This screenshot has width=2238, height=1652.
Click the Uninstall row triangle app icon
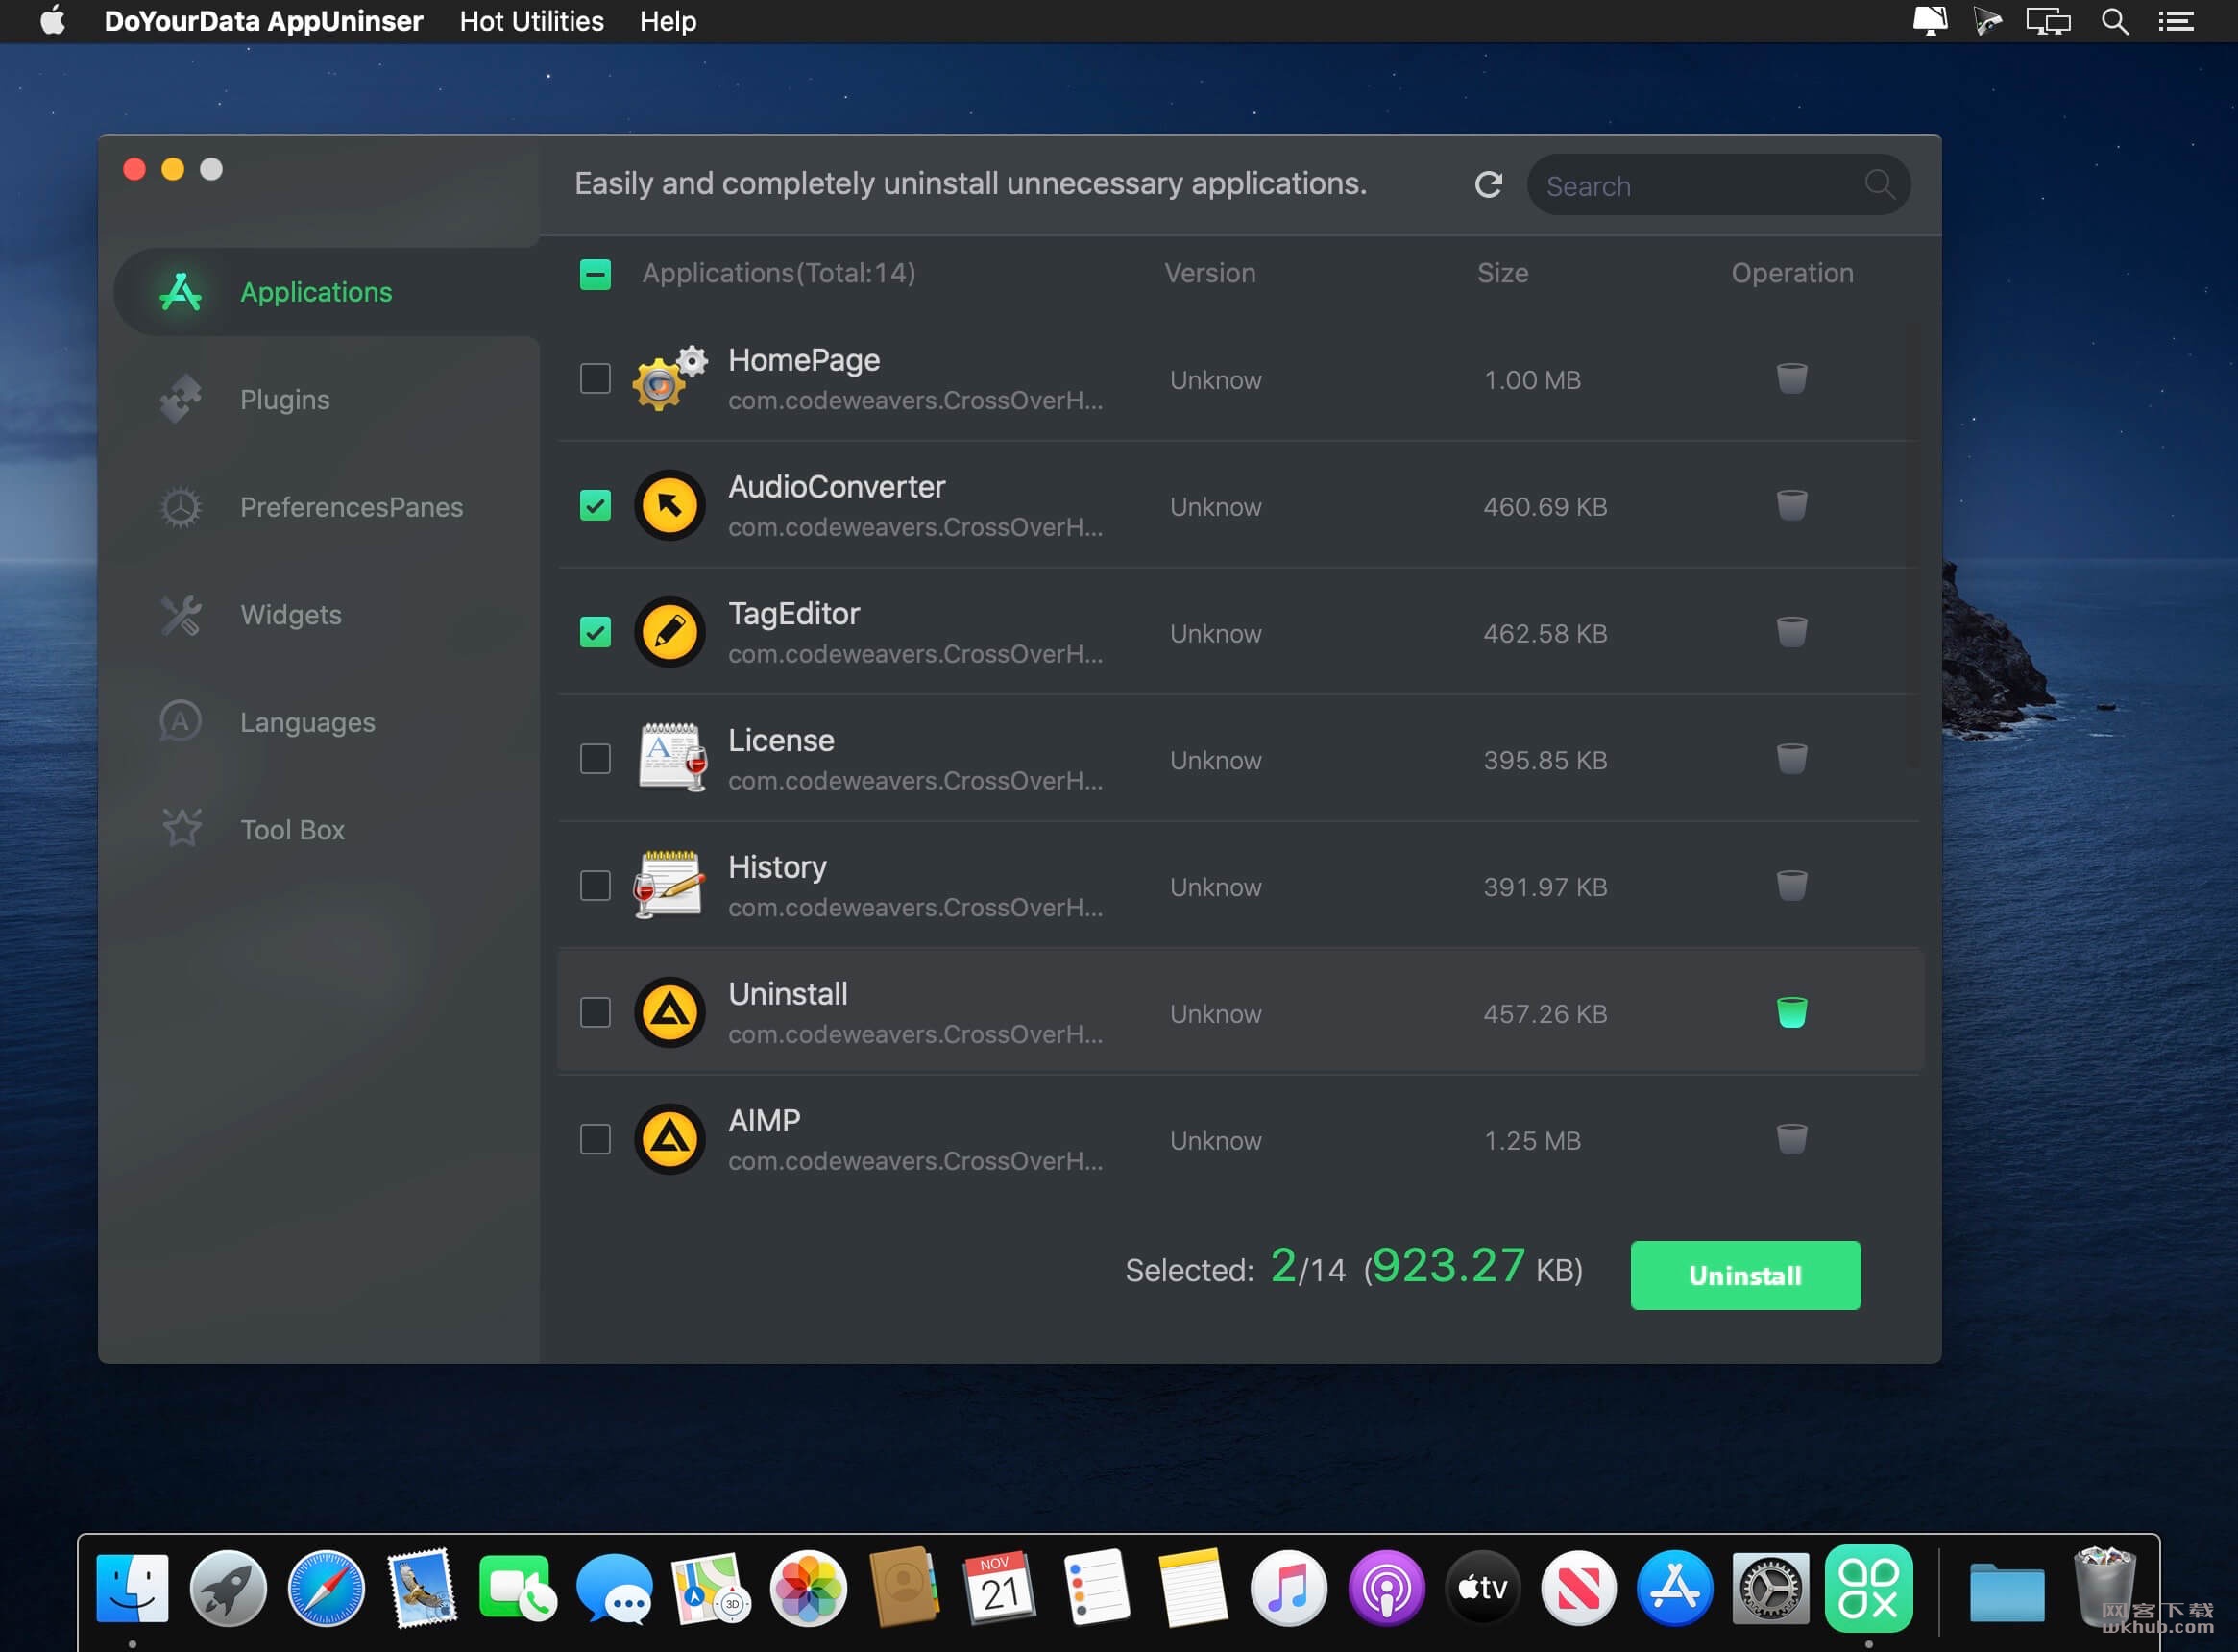coord(670,1012)
